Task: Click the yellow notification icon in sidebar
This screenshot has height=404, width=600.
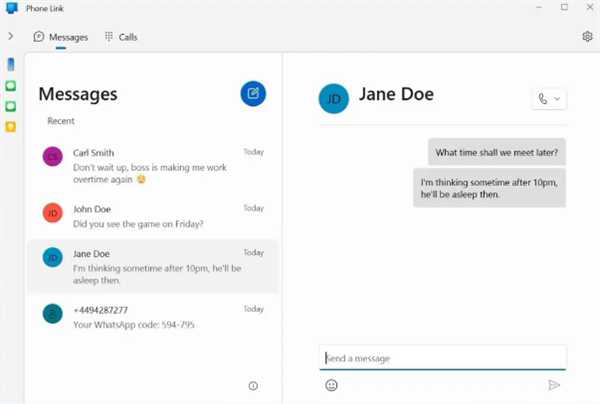Action: click(x=11, y=126)
